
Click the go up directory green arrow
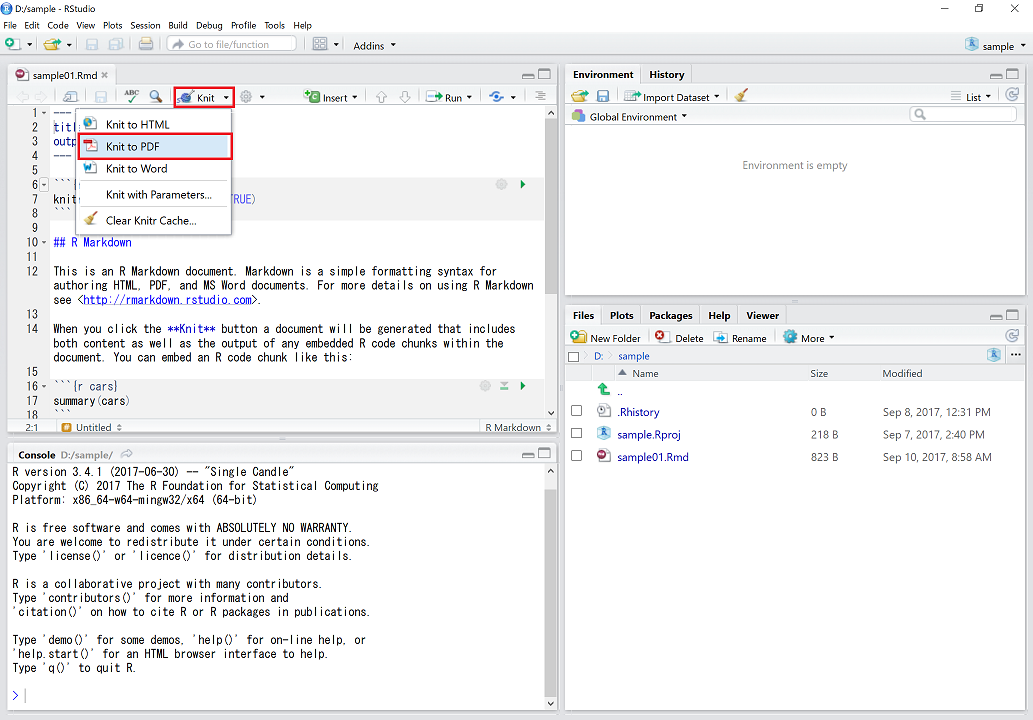(603, 389)
